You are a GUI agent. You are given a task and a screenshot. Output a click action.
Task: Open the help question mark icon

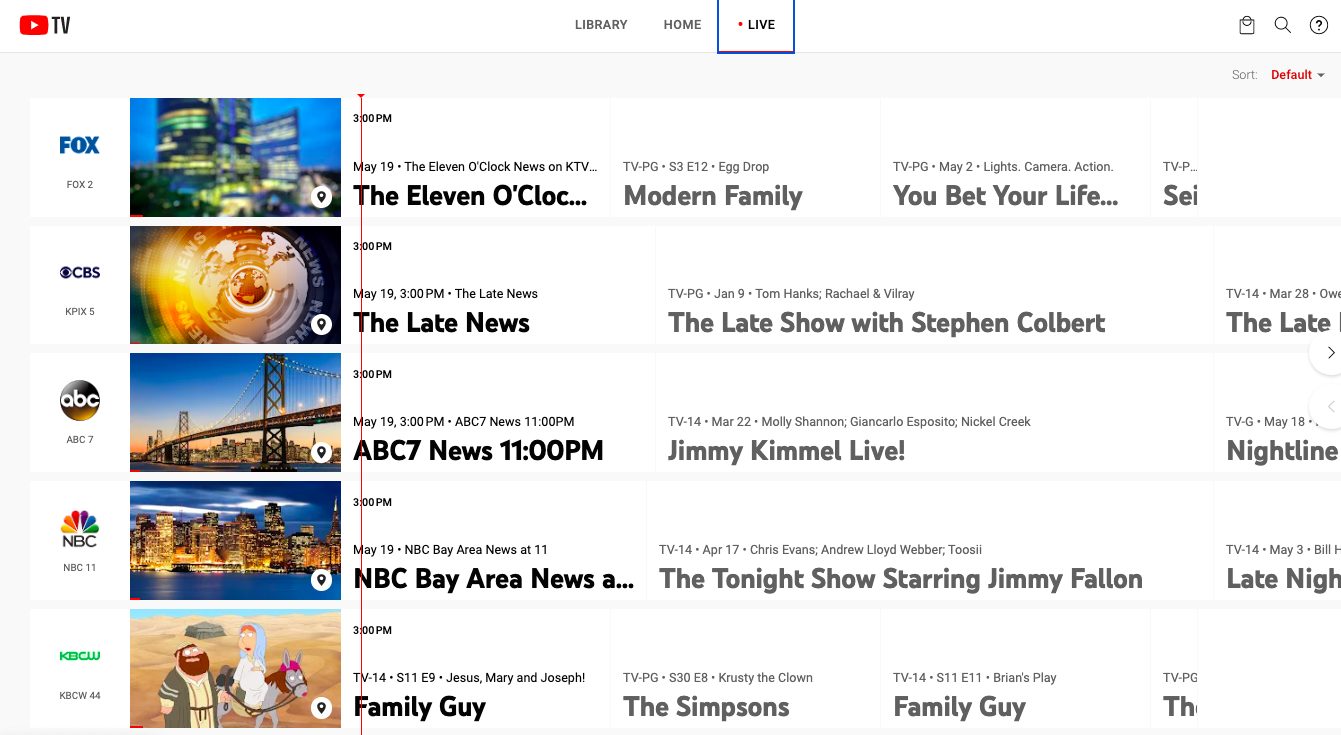(1318, 26)
